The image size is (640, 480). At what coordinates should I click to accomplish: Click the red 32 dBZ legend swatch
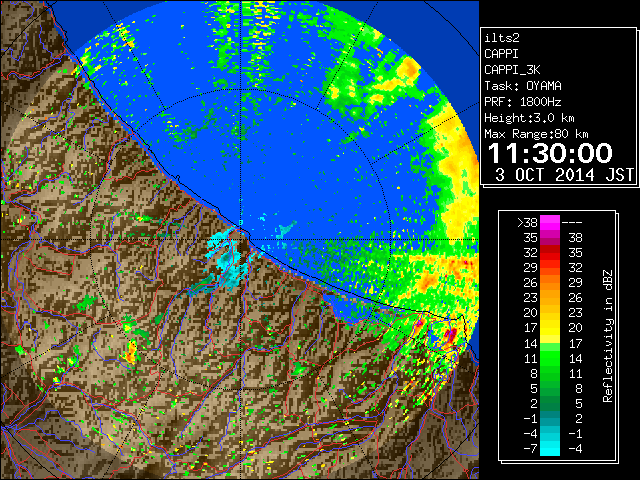(x=550, y=253)
